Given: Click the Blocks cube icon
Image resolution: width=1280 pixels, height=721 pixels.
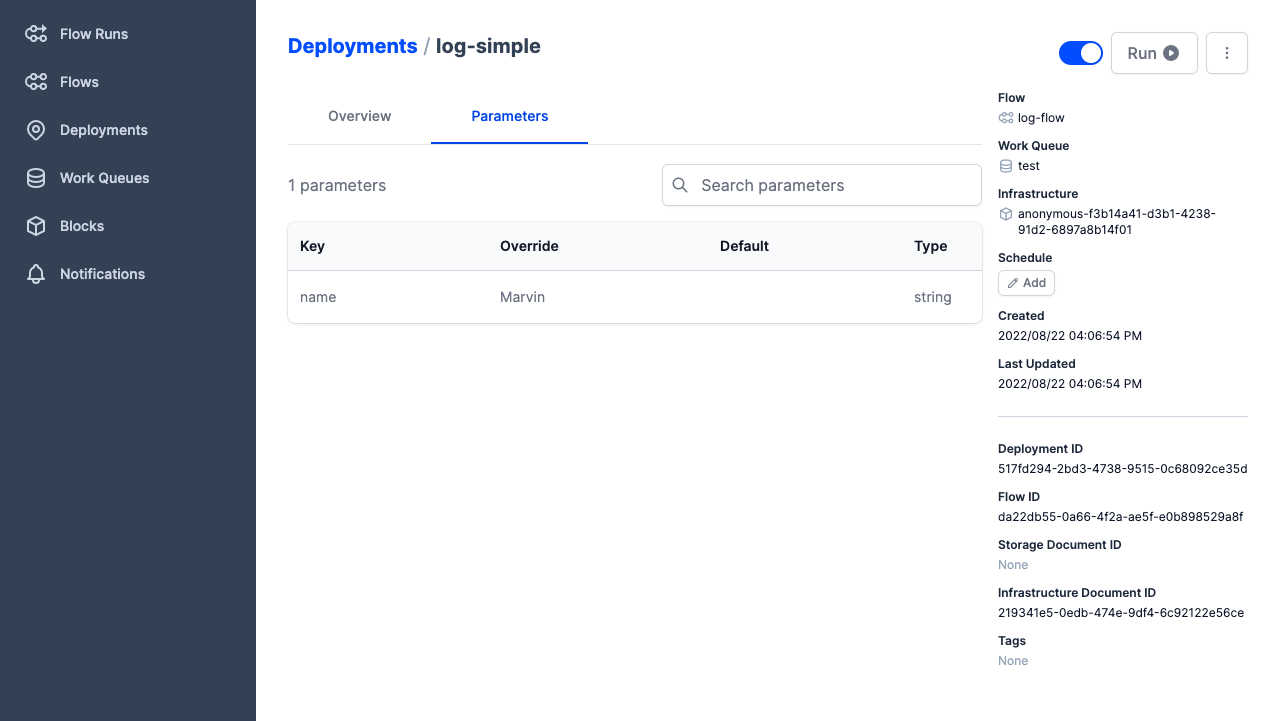Looking at the screenshot, I should pyautogui.click(x=36, y=226).
